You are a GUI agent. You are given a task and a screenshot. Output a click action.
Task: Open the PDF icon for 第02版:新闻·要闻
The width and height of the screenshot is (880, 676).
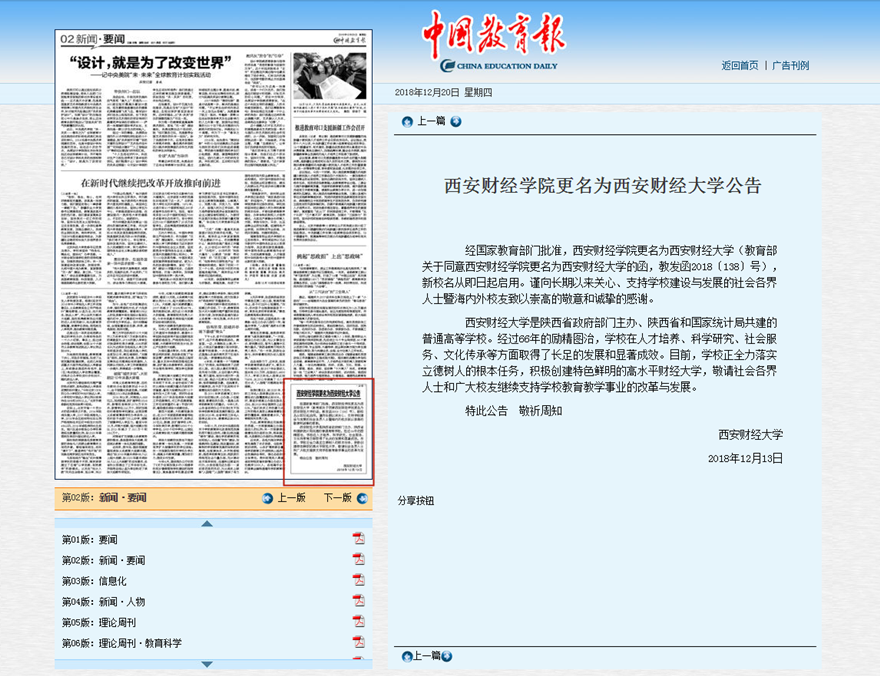click(x=358, y=559)
